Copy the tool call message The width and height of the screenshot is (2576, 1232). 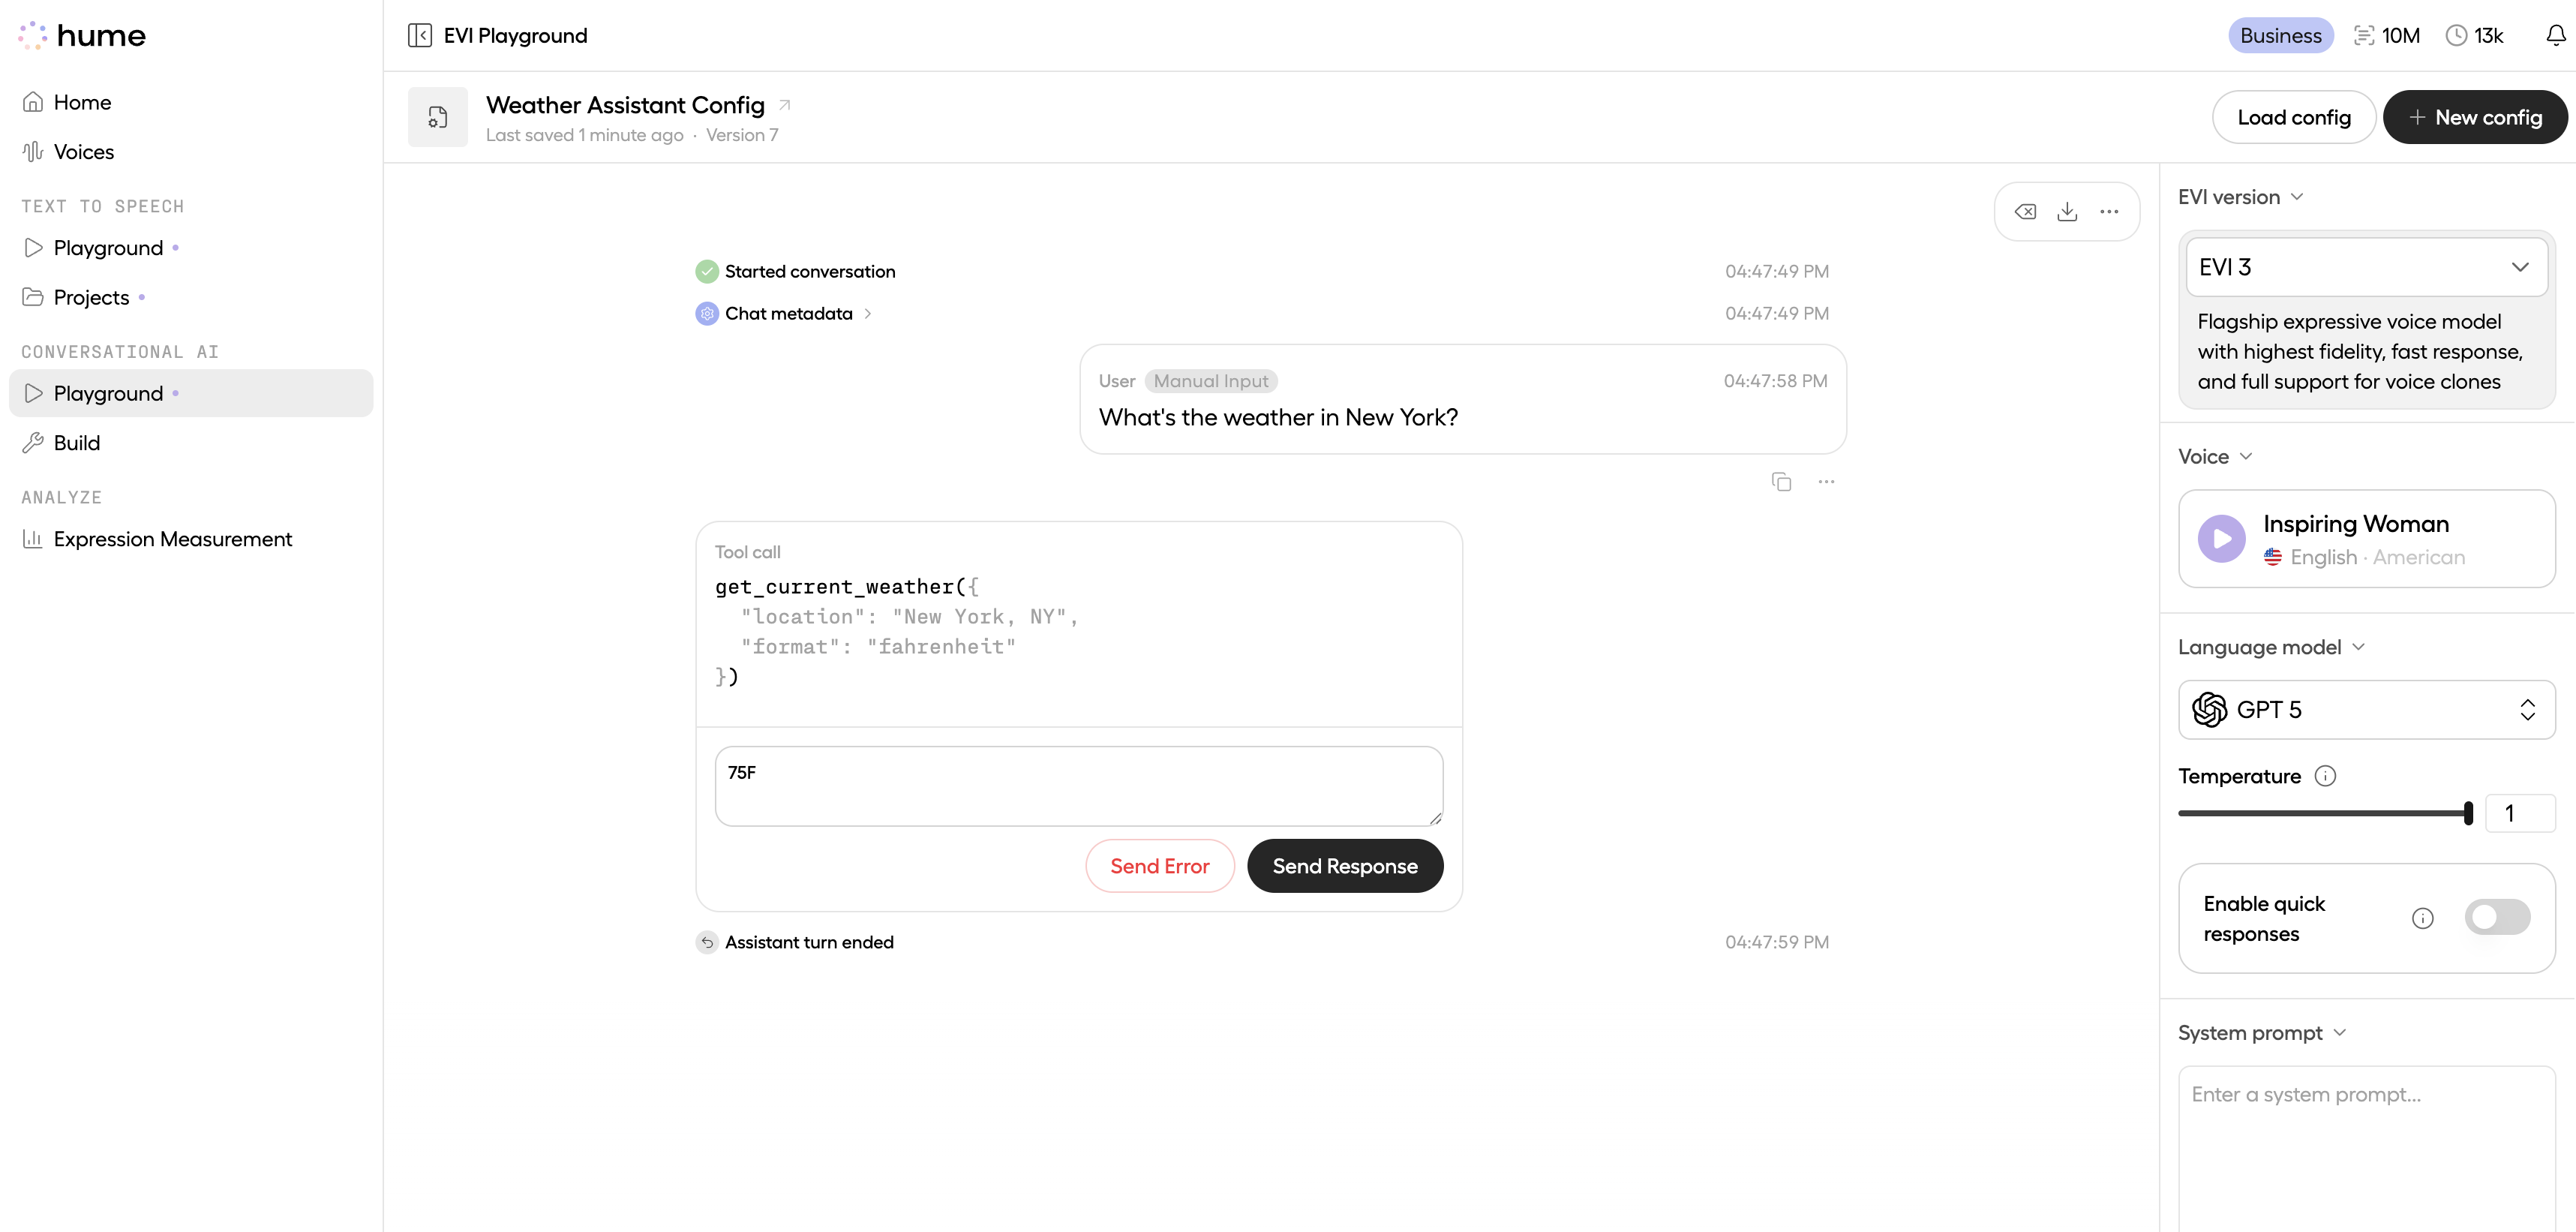click(x=1782, y=481)
